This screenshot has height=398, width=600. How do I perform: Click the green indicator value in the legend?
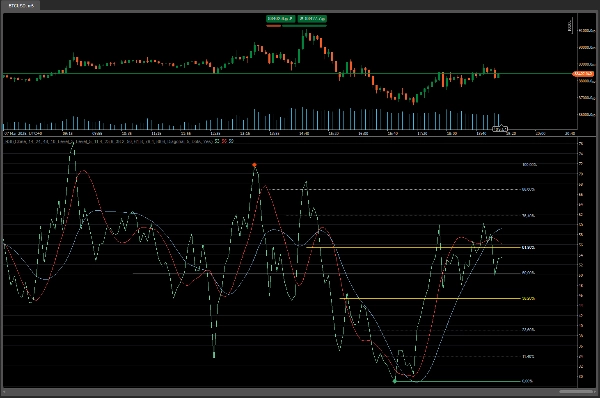point(217,141)
